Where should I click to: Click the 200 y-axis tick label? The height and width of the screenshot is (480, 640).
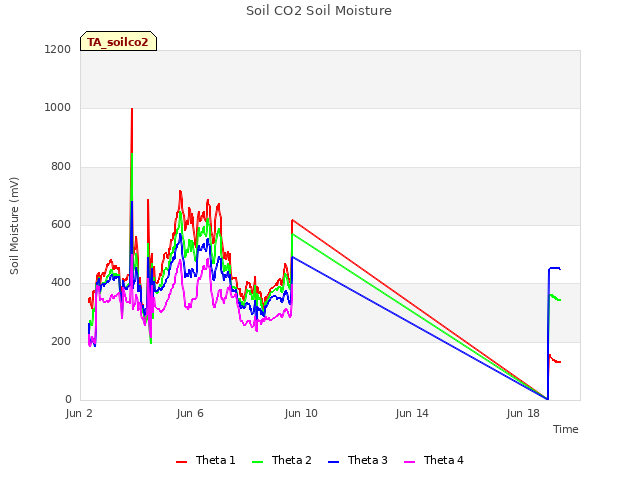click(x=61, y=342)
